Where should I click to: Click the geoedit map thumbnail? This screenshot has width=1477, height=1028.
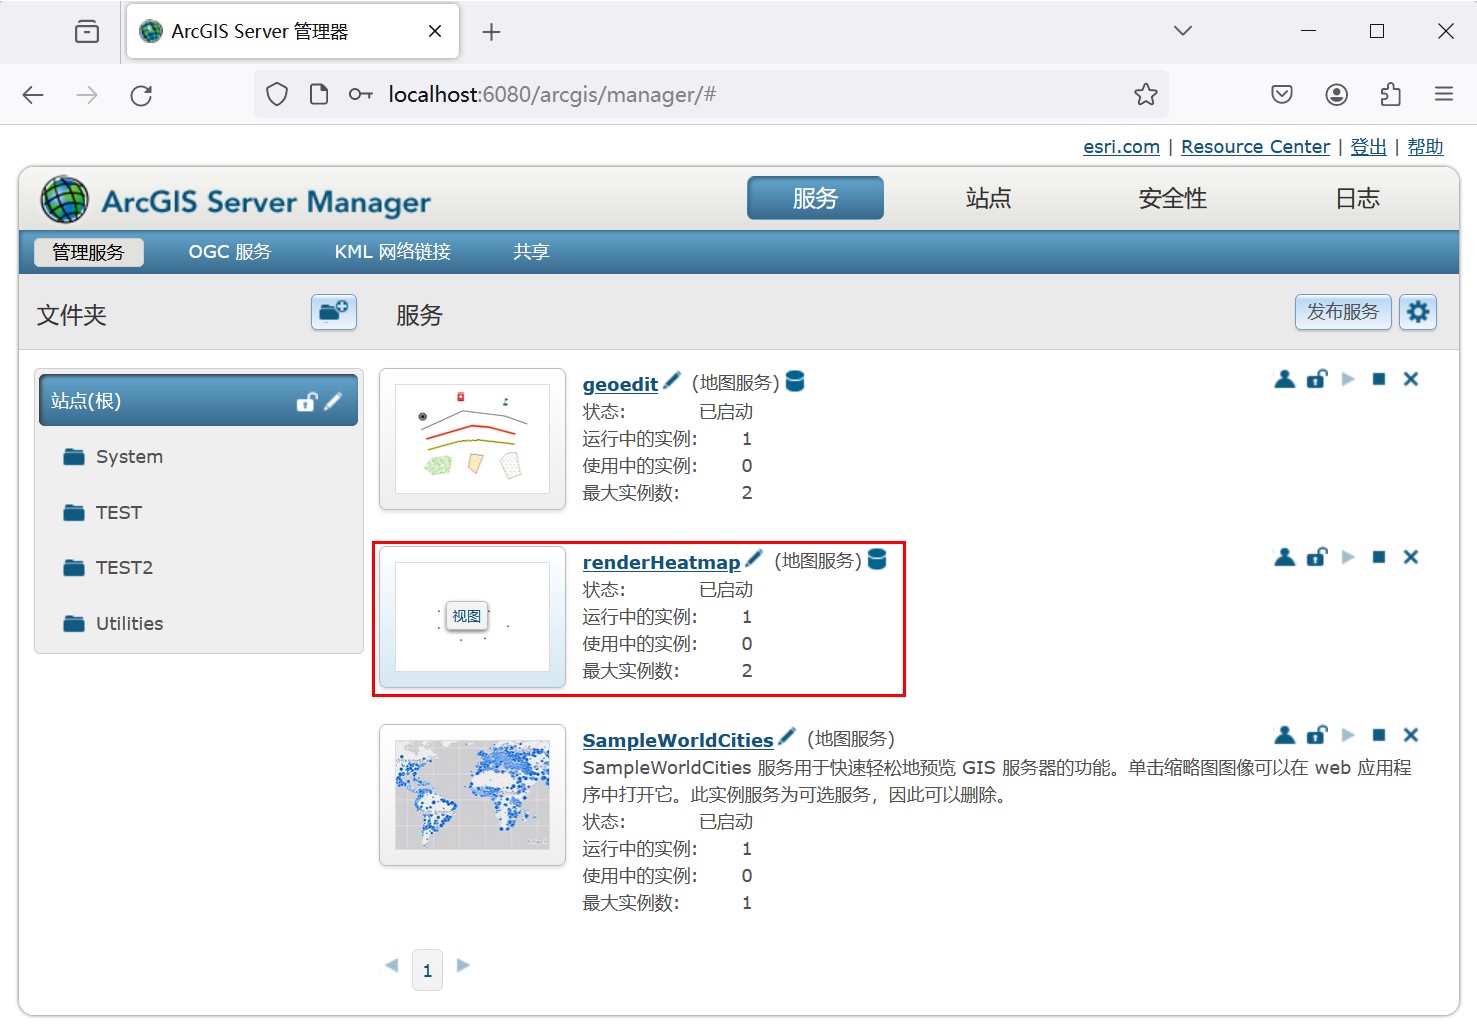472,439
